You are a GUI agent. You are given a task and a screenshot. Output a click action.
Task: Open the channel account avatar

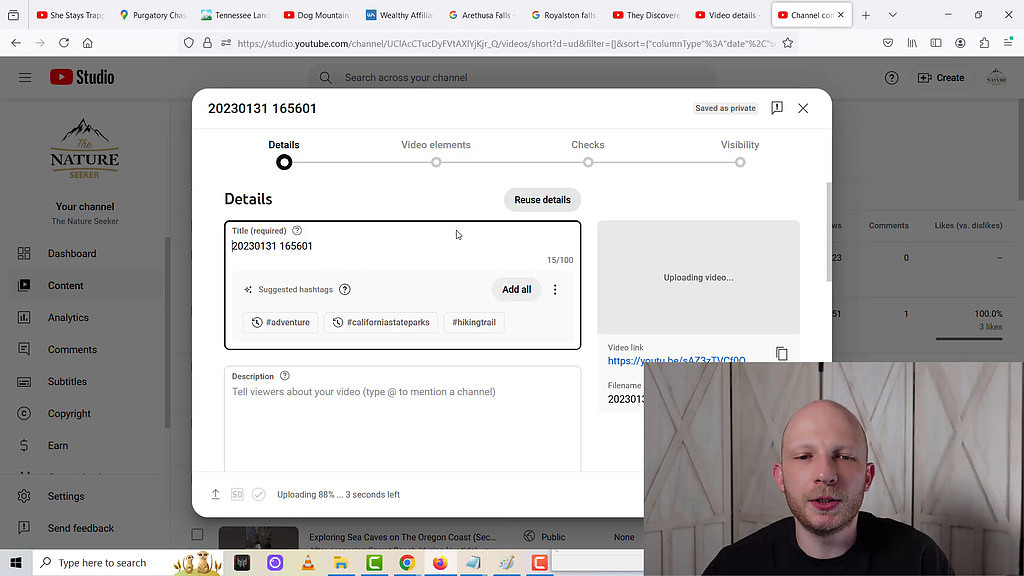(x=996, y=78)
